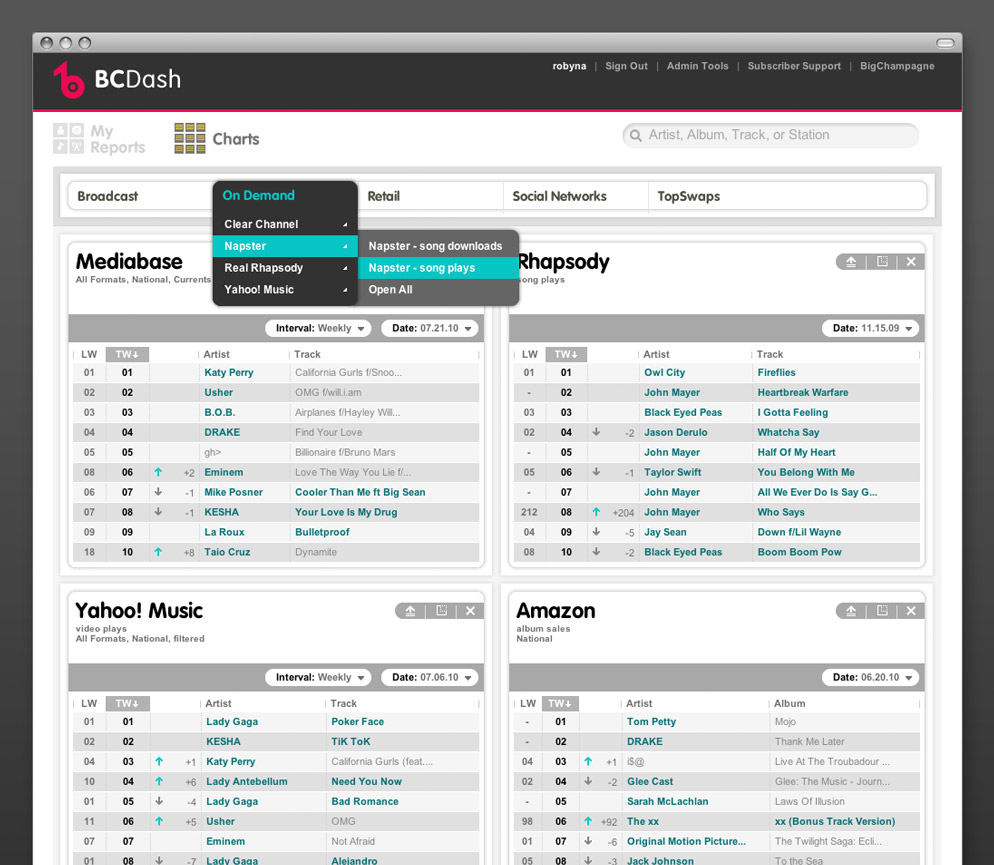This screenshot has height=865, width=994.
Task: Click up arrow icon in Eminem row
Action: [158, 472]
